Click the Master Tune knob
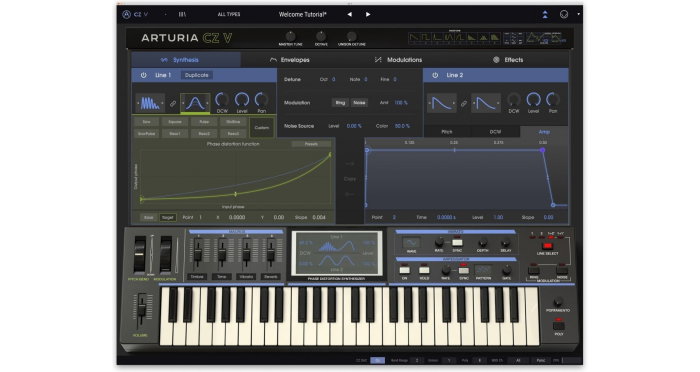 tap(290, 36)
